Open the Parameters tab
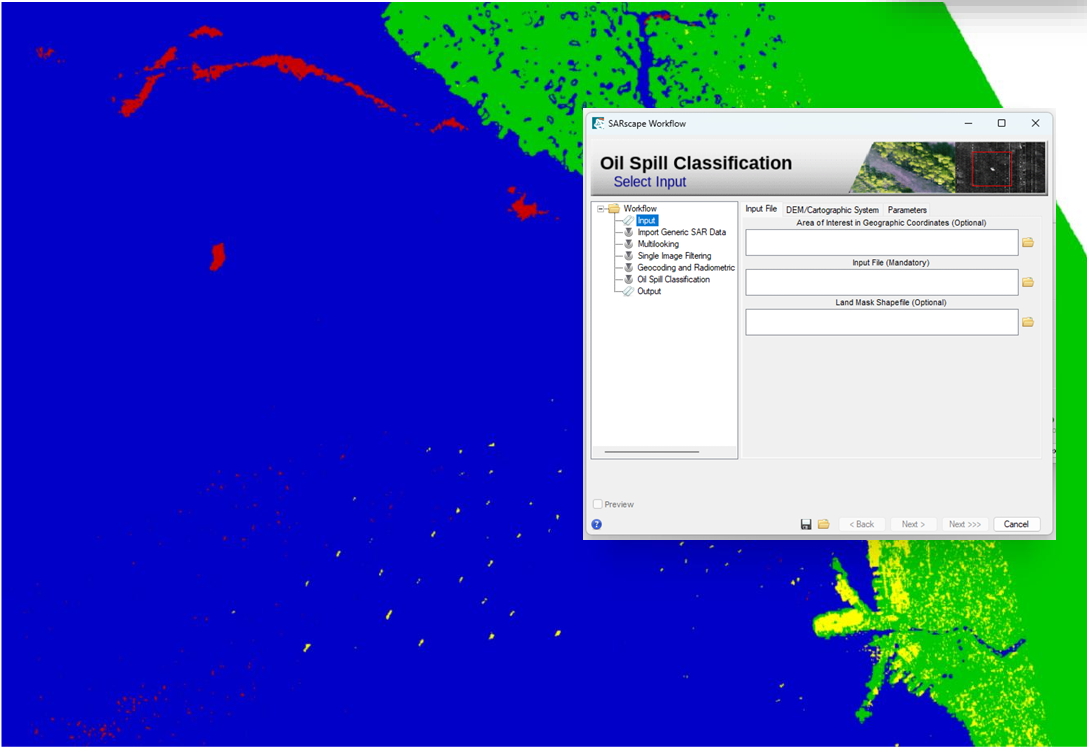 [x=907, y=210]
